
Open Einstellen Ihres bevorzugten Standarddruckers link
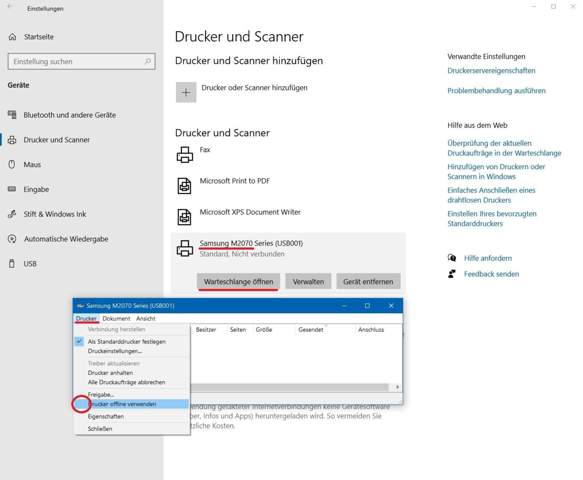pyautogui.click(x=492, y=219)
